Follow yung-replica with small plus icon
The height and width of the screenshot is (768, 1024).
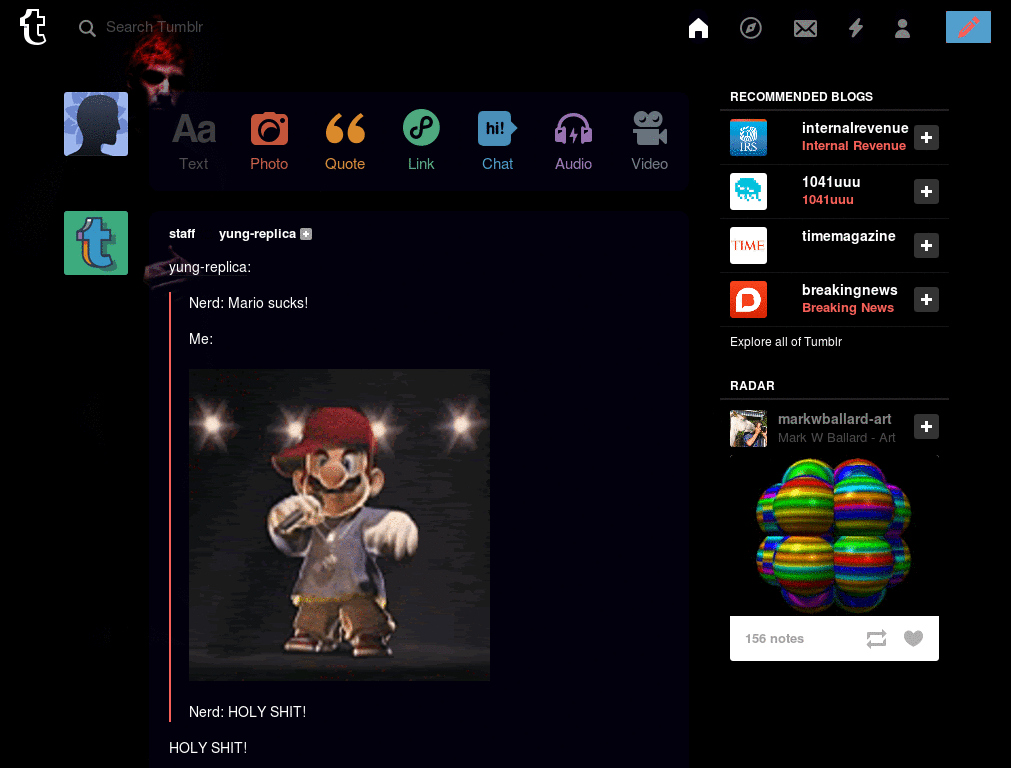tap(306, 234)
